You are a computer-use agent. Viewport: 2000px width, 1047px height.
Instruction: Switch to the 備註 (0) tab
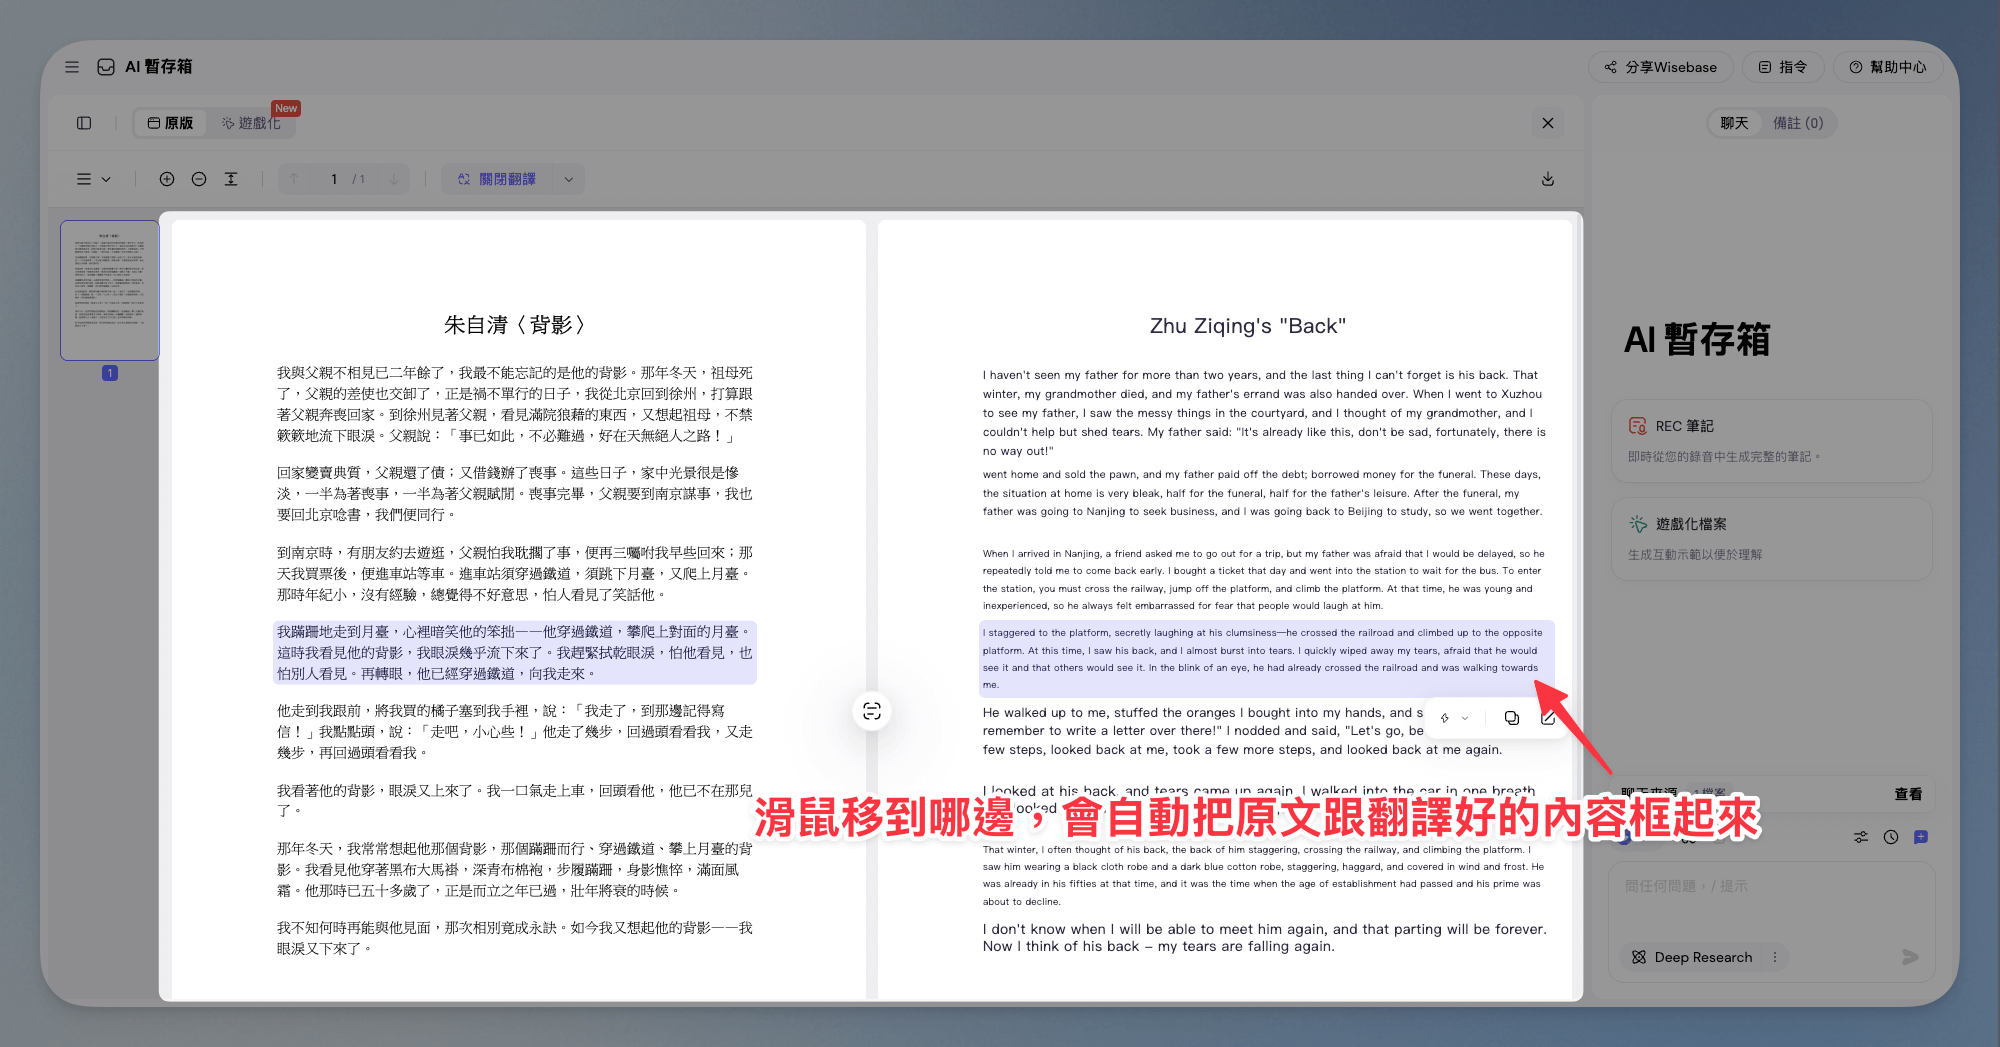(1797, 123)
